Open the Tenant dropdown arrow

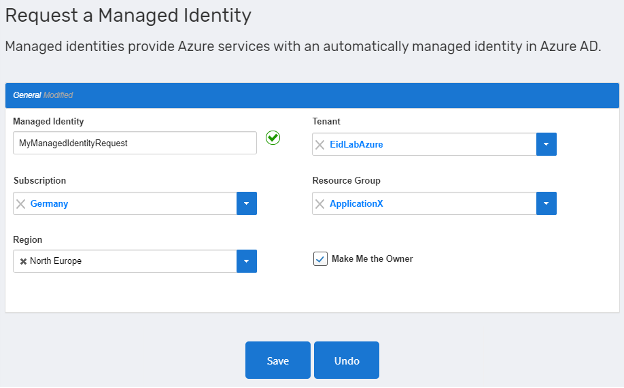click(x=546, y=144)
